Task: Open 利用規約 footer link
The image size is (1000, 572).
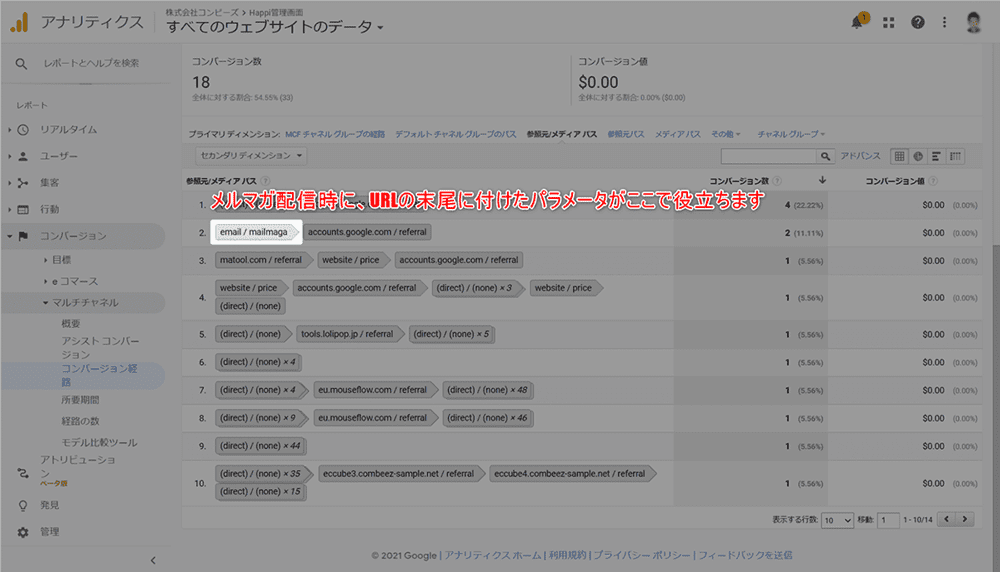Action: tap(567, 555)
